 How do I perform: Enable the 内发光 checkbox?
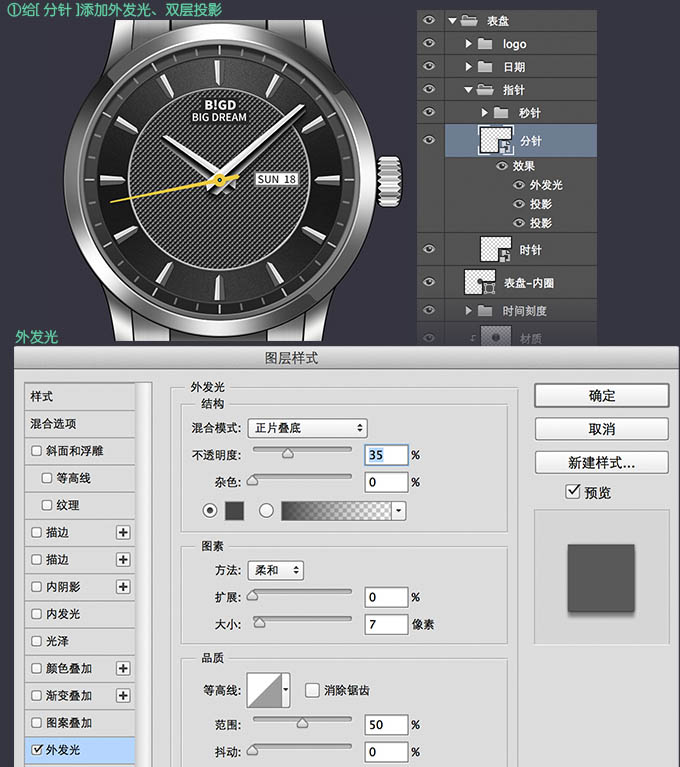click(36, 613)
